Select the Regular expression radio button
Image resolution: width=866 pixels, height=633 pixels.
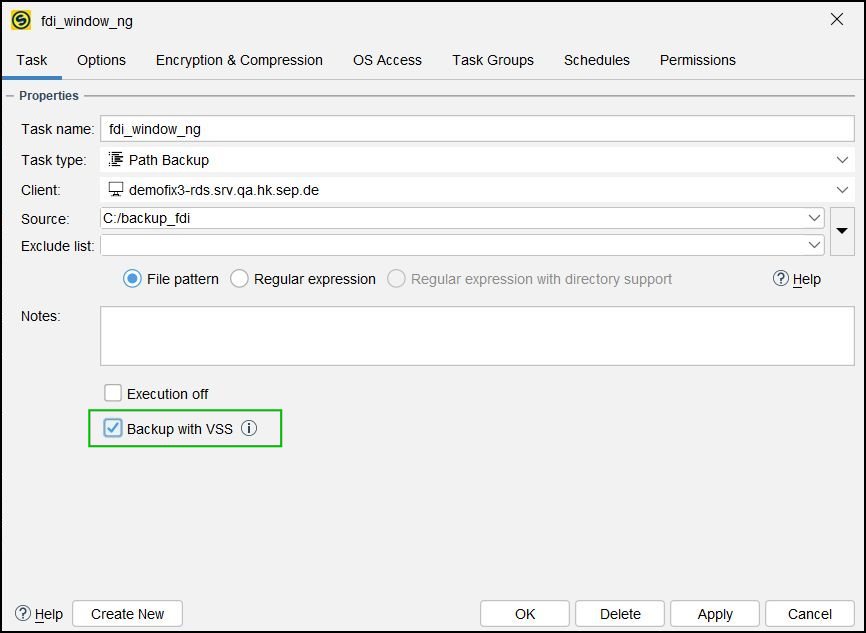coord(240,279)
